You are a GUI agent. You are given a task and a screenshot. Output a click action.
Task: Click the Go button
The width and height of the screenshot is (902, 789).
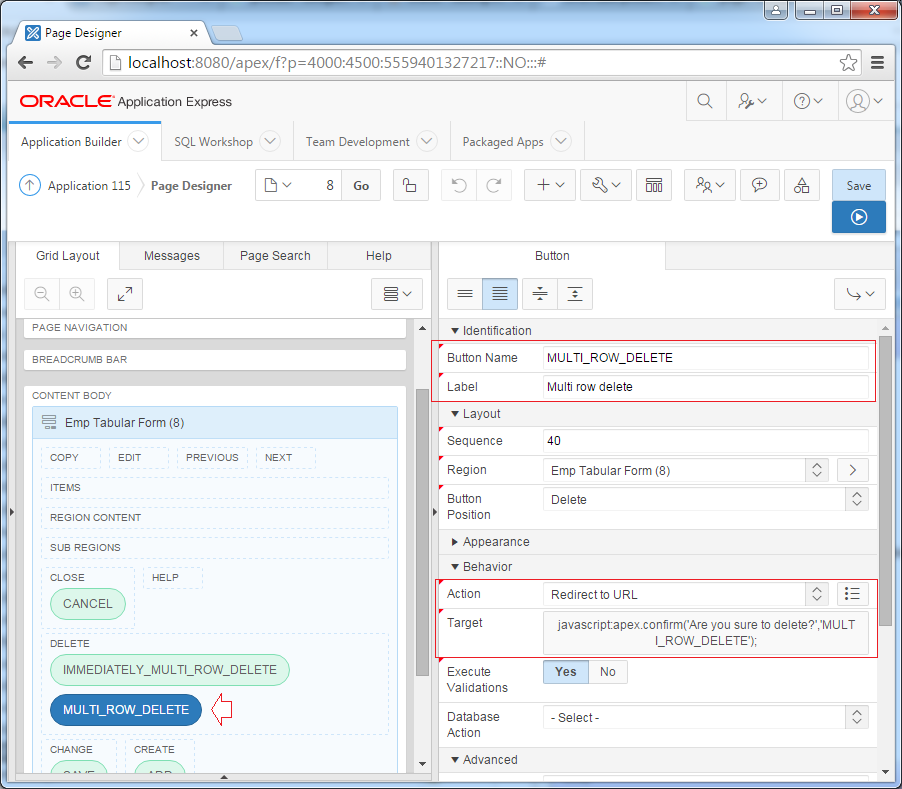[x=361, y=185]
